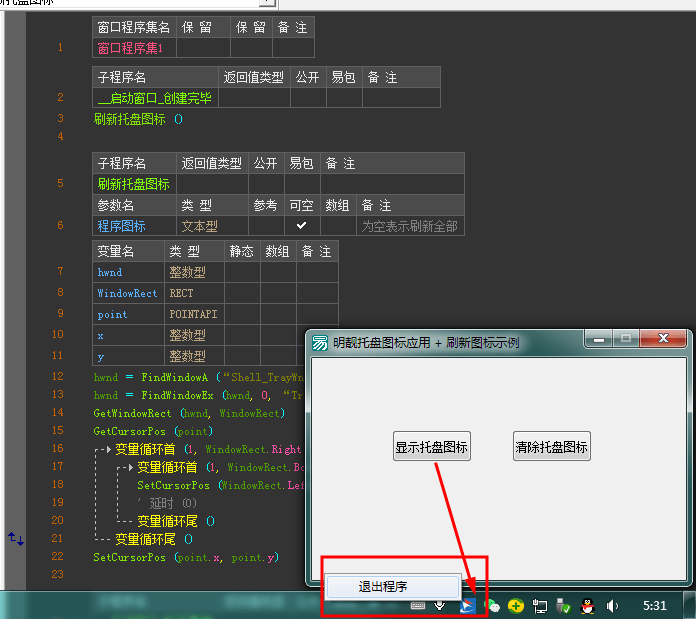The width and height of the screenshot is (696, 619).
Task: Collapse the inner 变量循环首 loop arrow
Action: tap(130, 467)
